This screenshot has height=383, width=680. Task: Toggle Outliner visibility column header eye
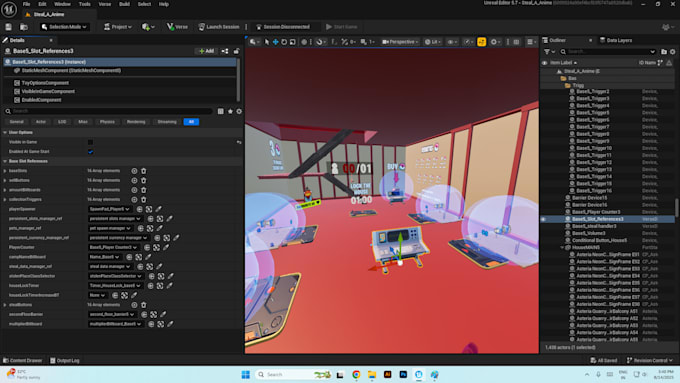545,63
